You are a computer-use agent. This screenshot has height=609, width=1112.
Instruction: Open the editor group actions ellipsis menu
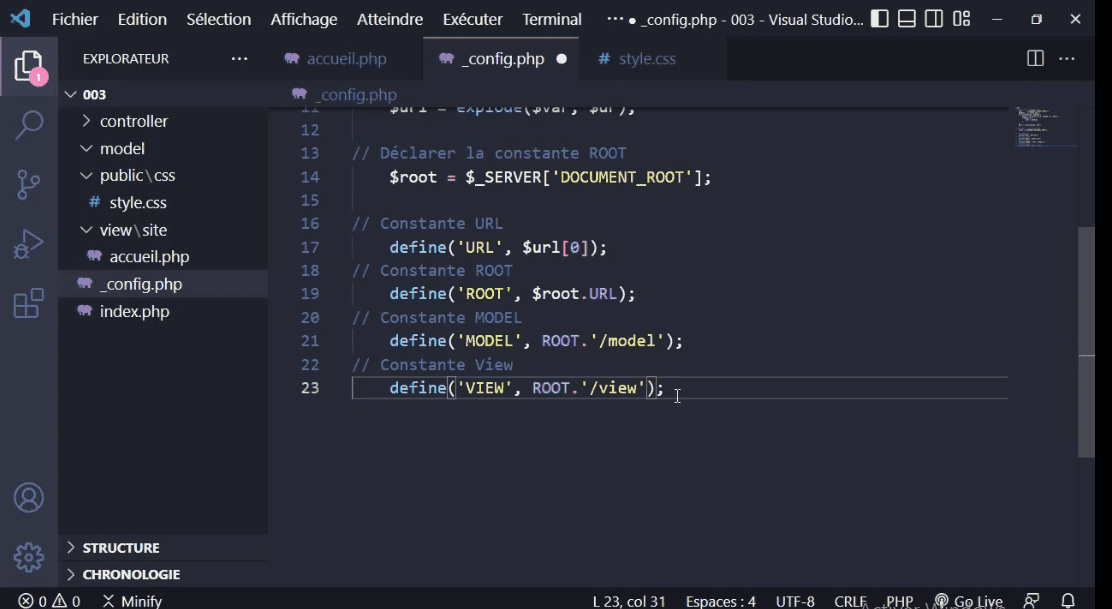pos(1066,58)
